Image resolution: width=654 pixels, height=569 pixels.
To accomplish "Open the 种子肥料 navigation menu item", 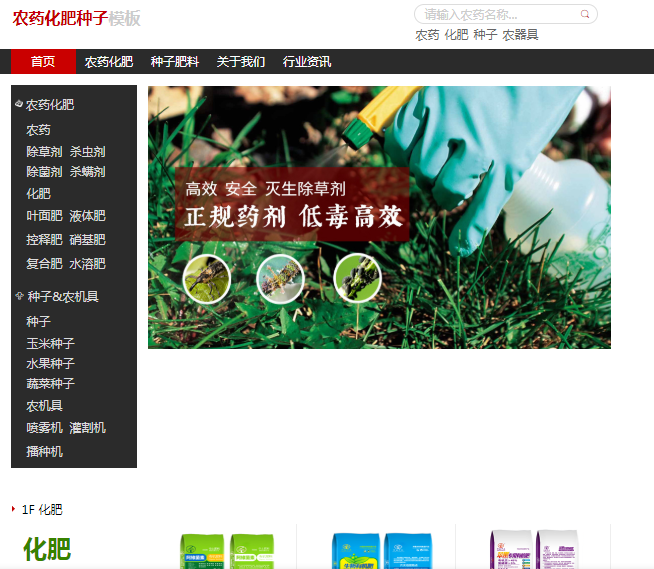I will pos(175,62).
